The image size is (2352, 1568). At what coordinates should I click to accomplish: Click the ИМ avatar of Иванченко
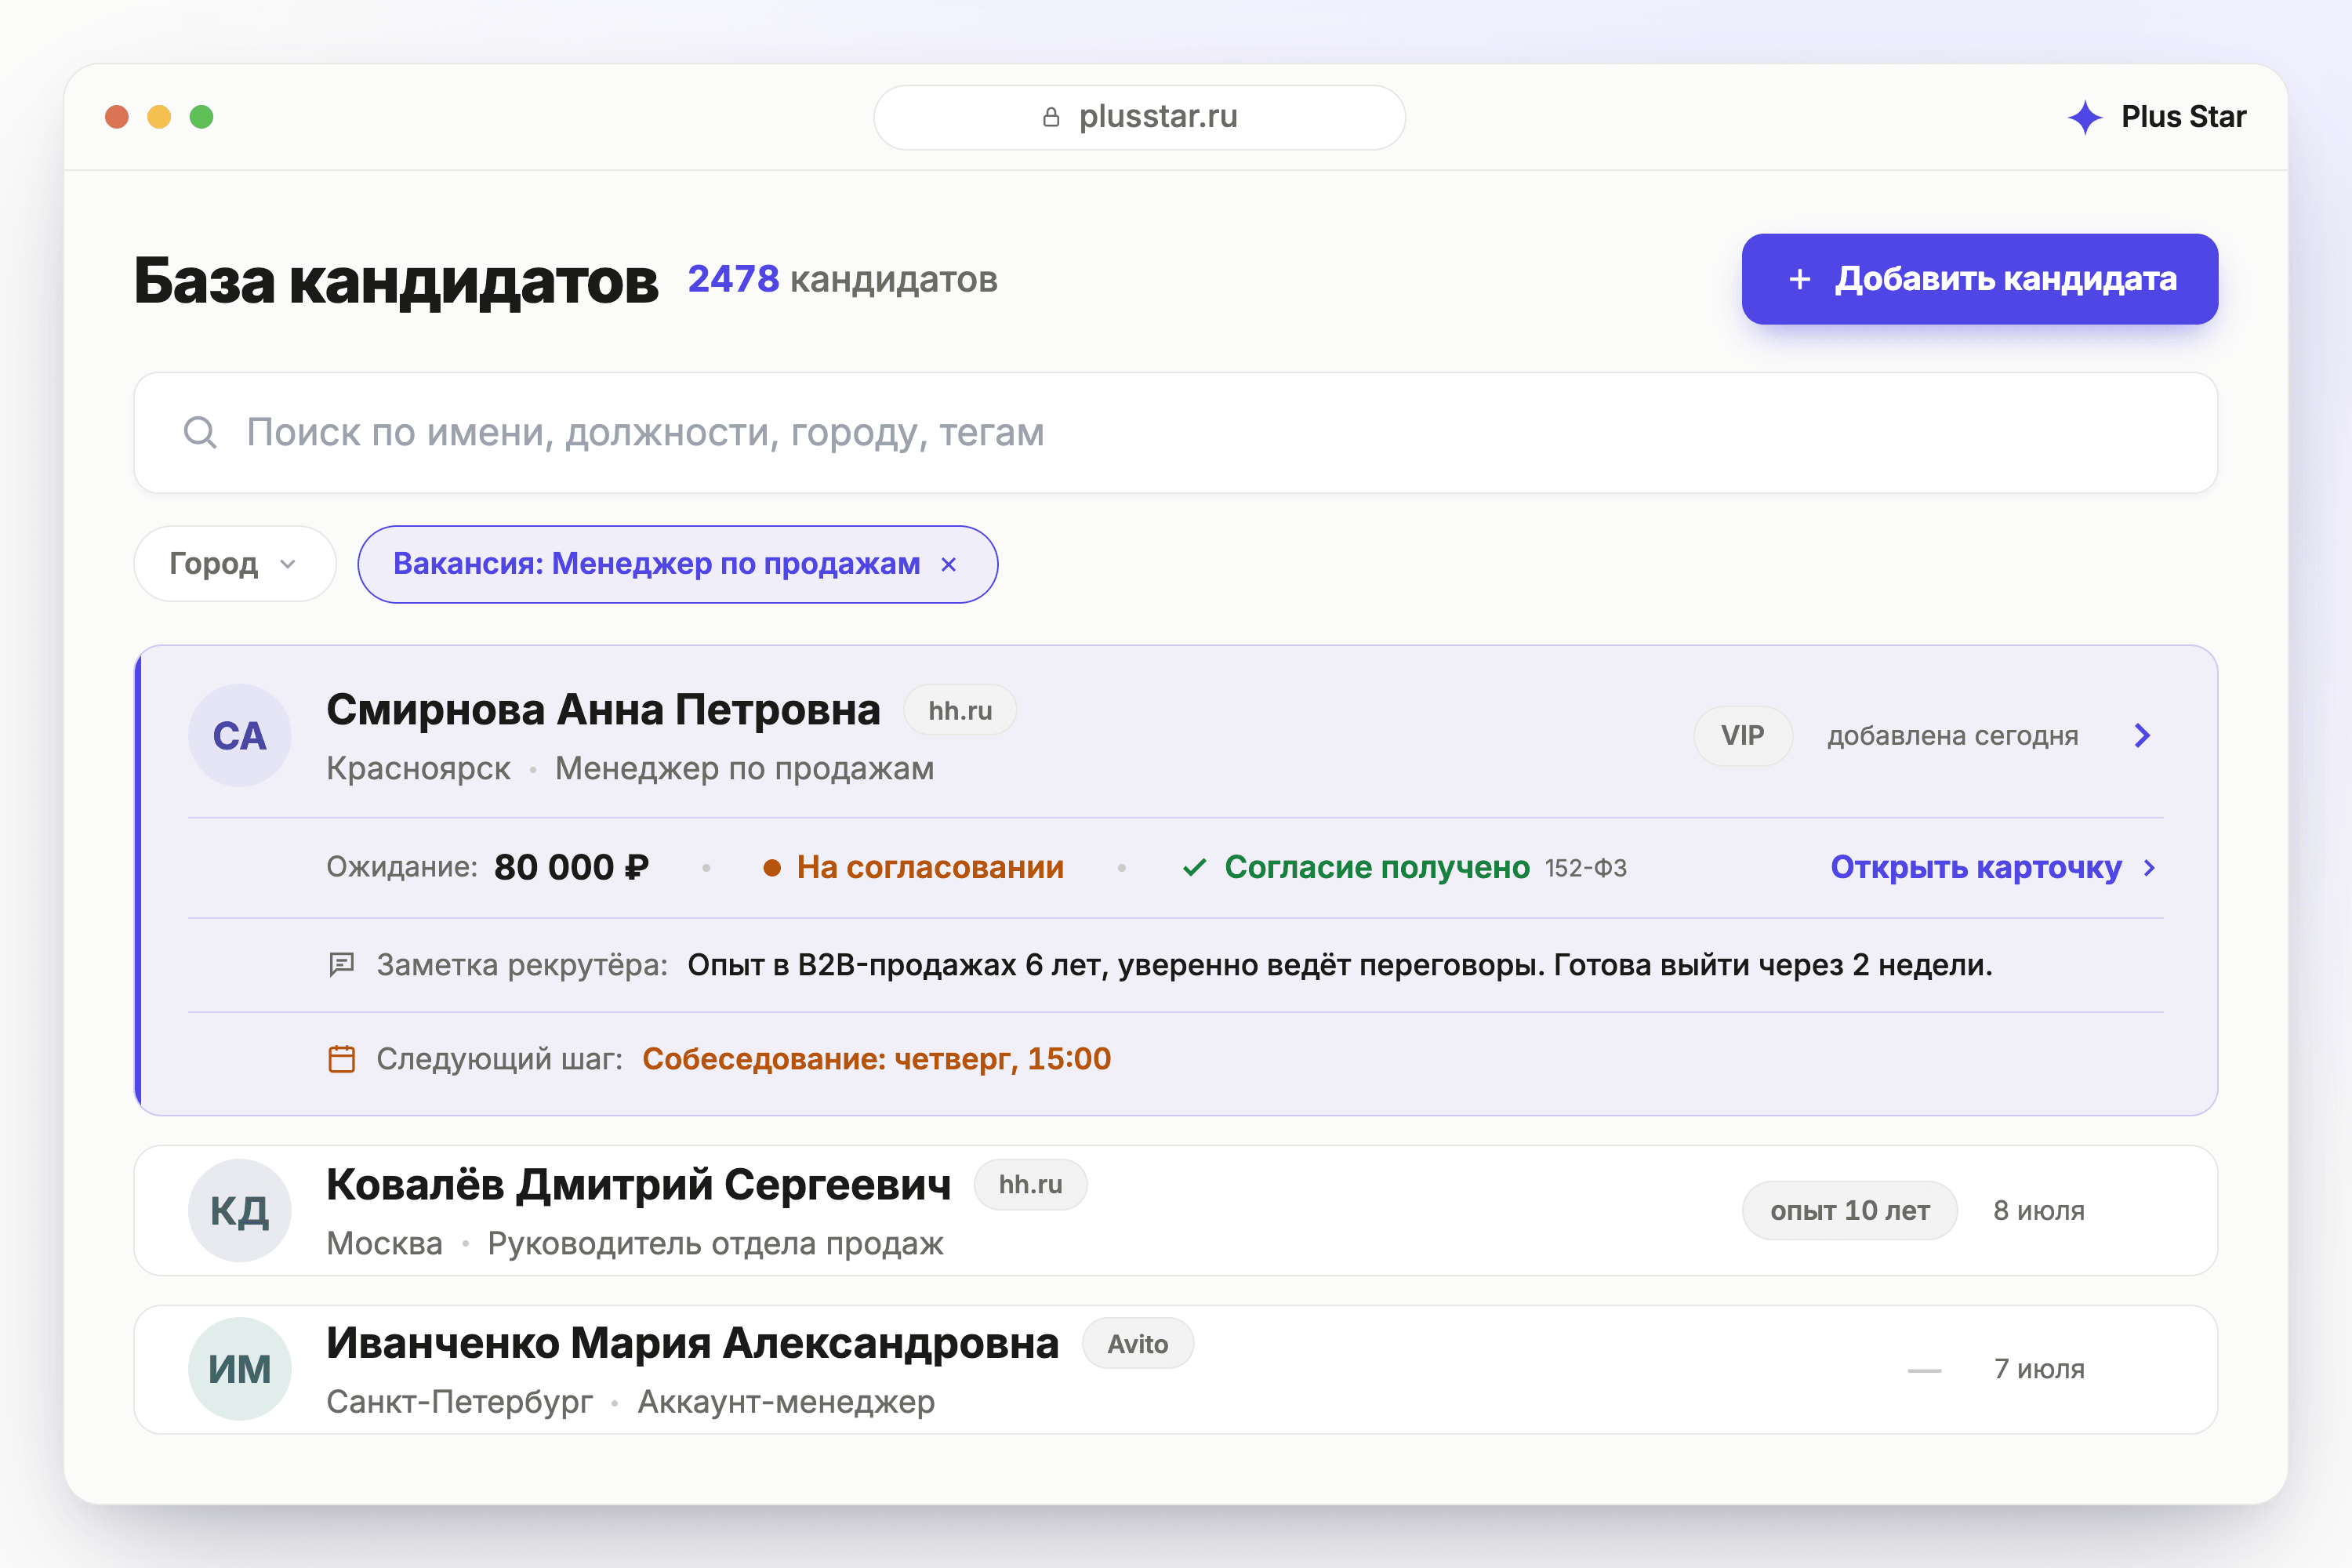pos(240,1369)
